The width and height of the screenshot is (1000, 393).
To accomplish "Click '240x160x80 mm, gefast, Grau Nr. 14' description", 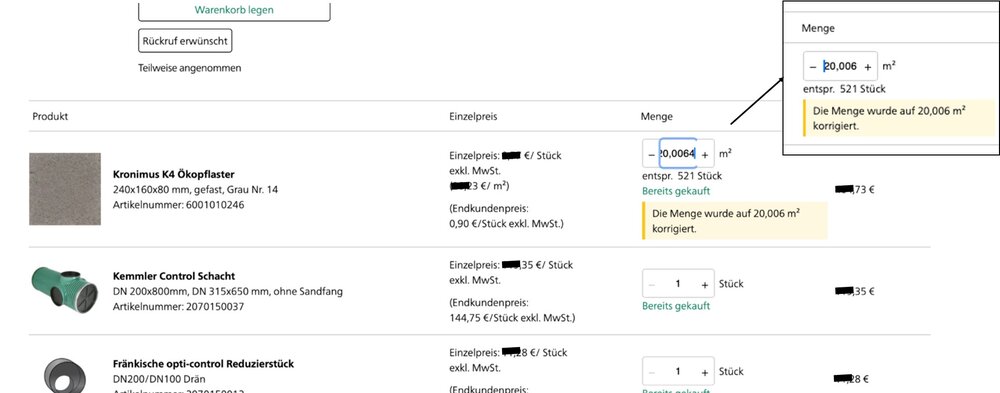I will click(195, 189).
